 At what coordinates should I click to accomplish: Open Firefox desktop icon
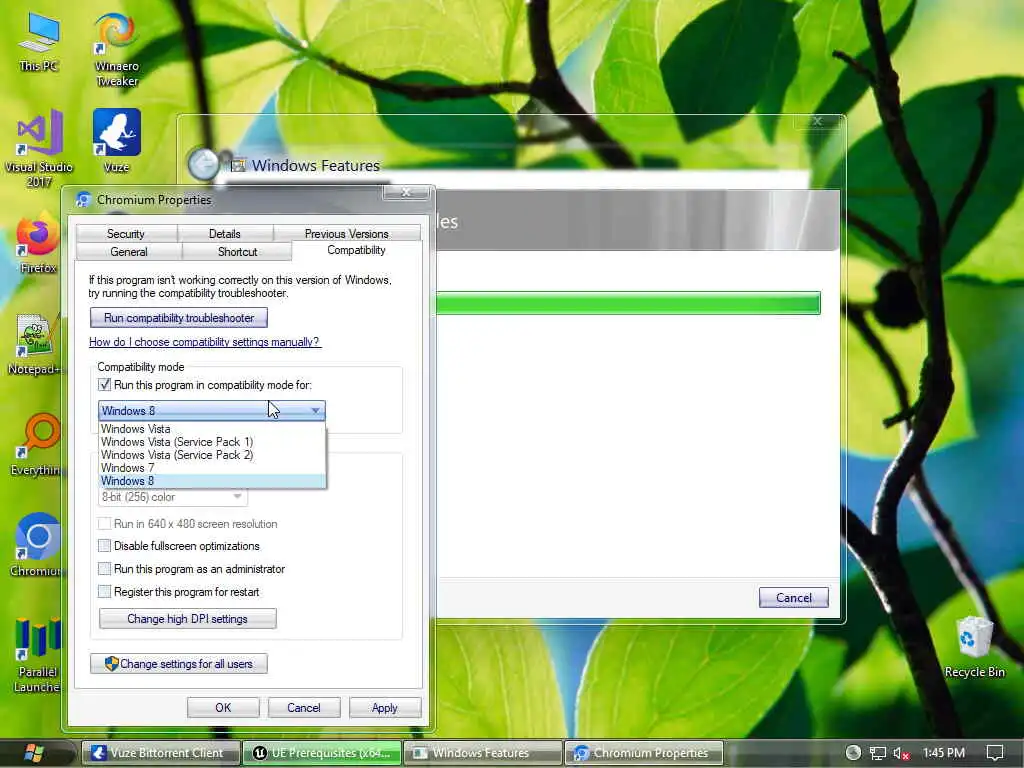38,242
